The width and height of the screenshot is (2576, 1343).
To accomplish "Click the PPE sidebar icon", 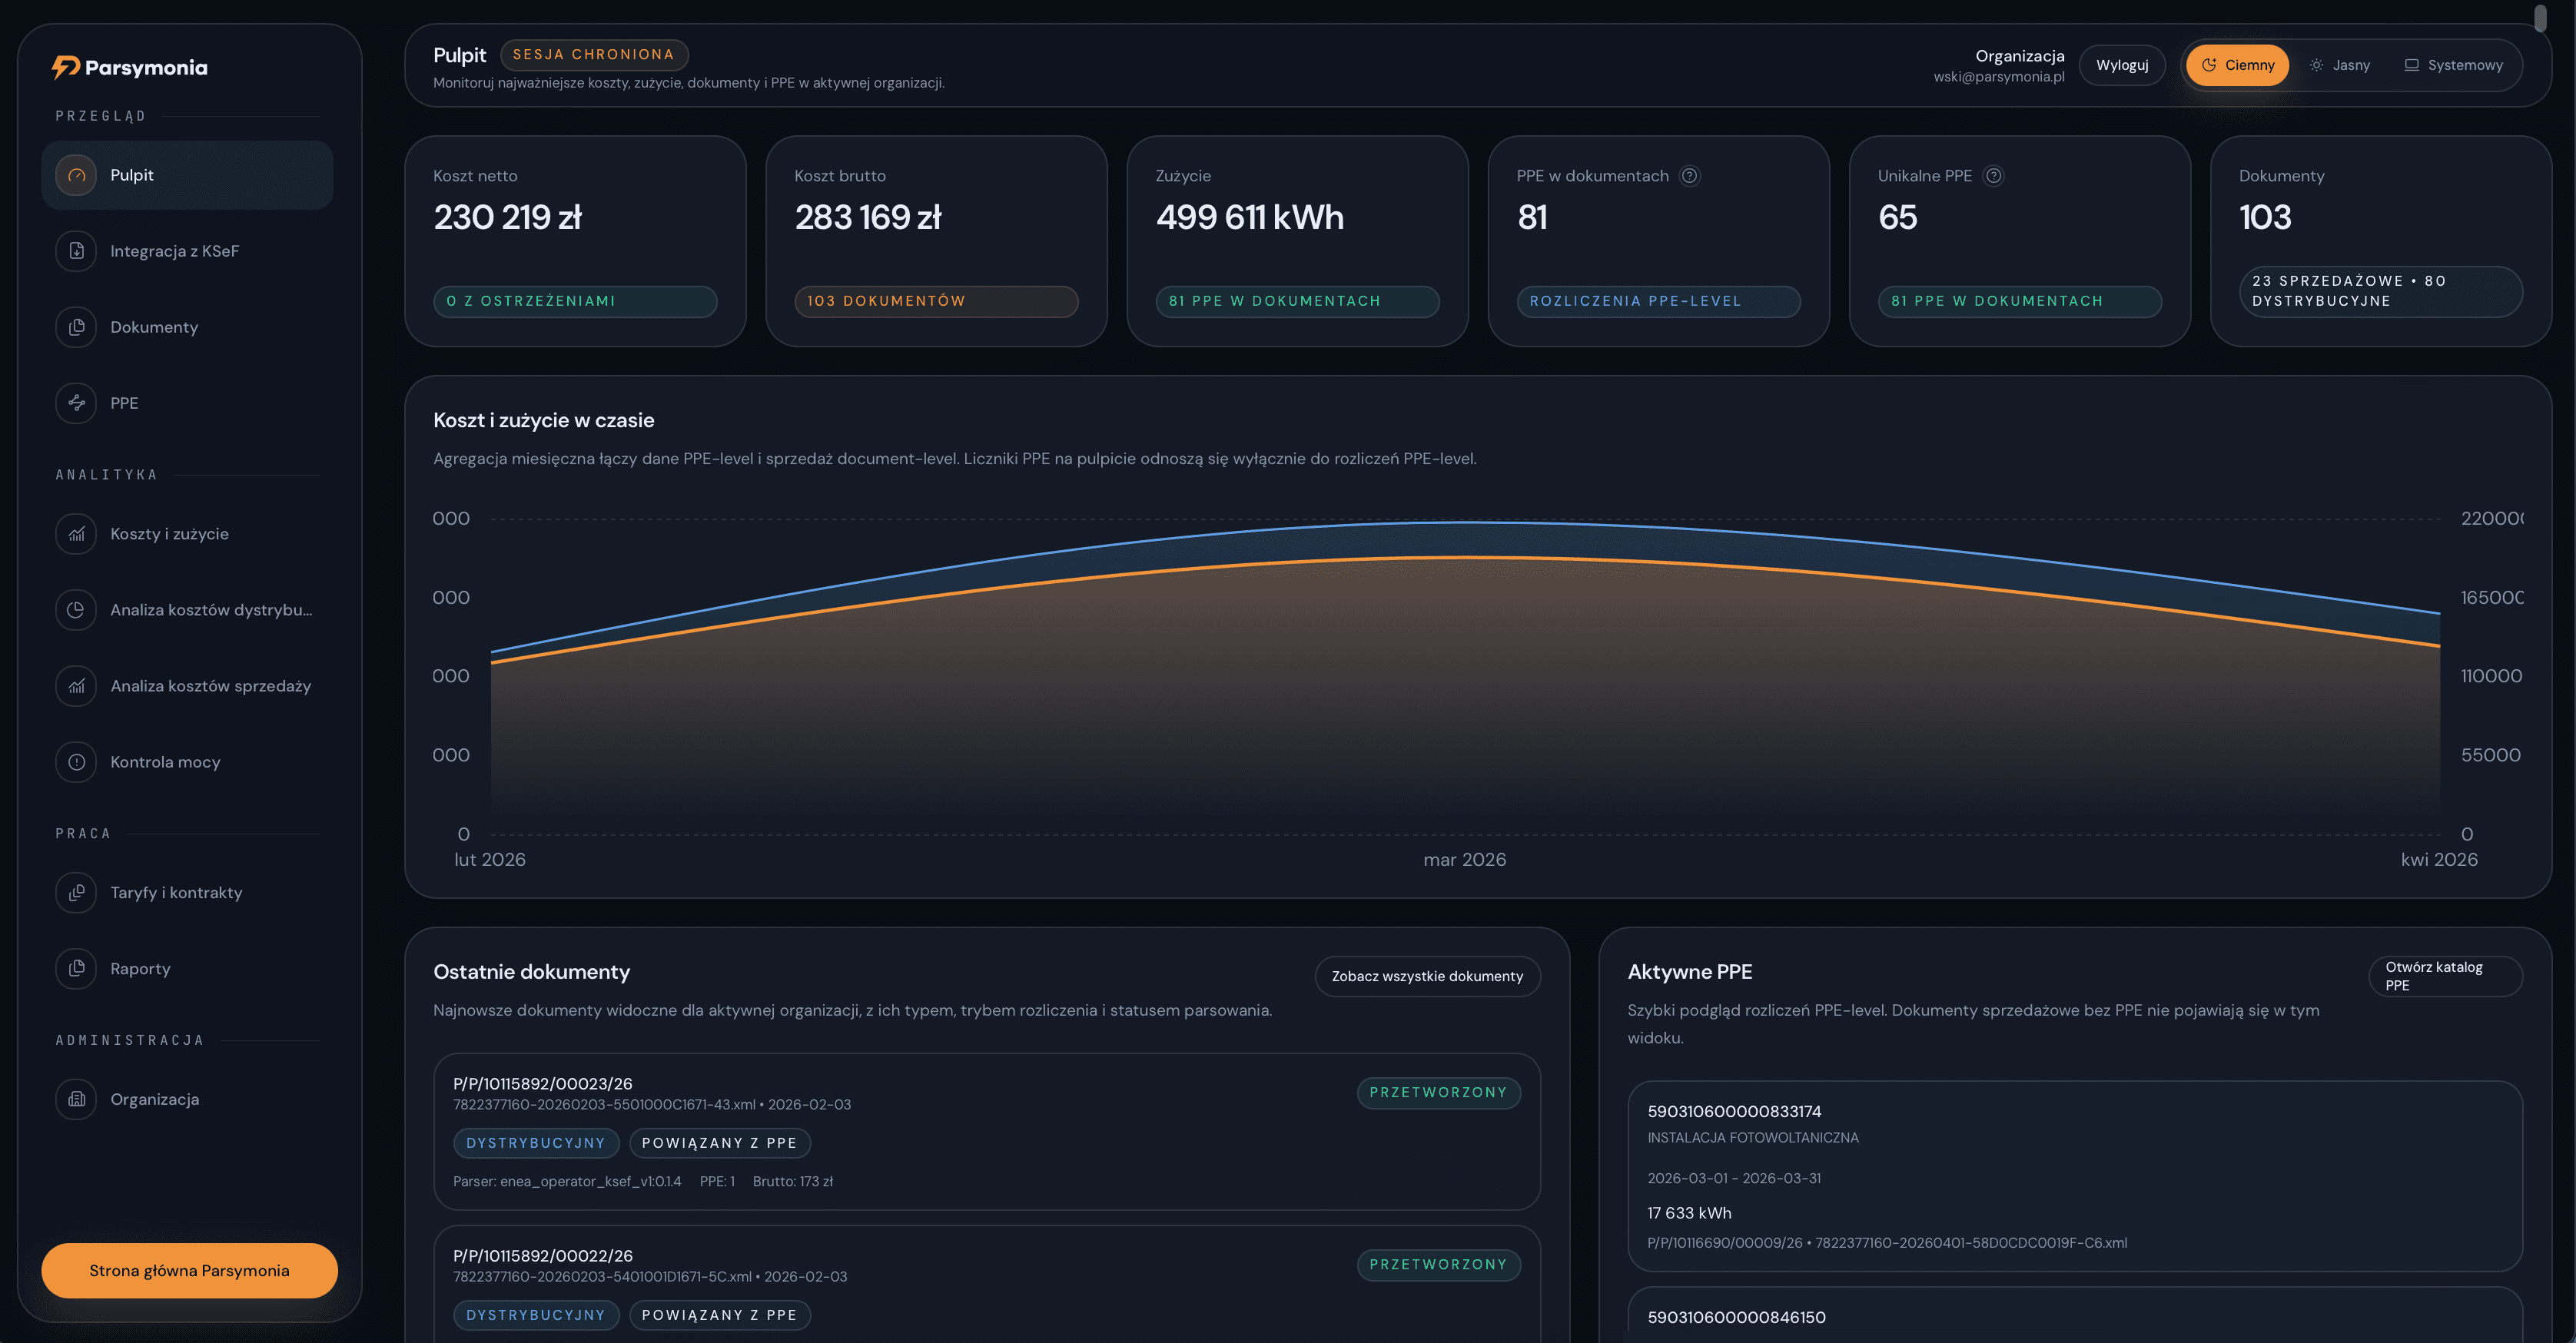I will click(76, 403).
